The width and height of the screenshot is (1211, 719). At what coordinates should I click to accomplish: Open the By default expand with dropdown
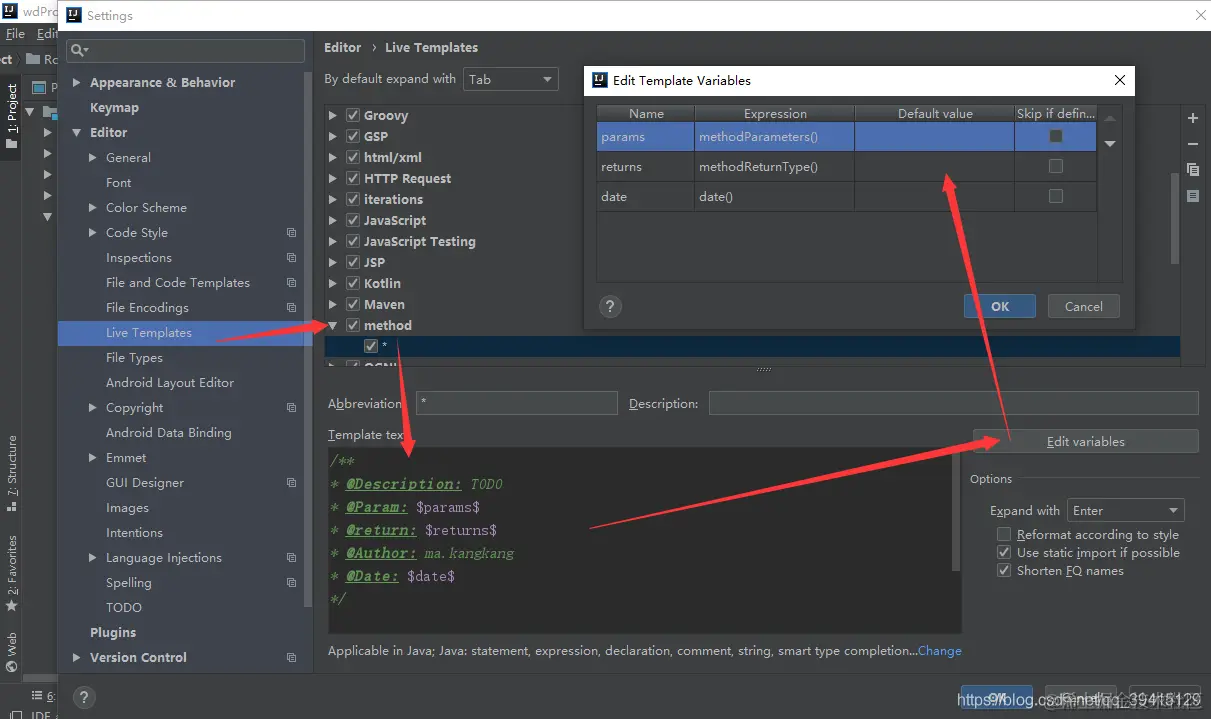pos(510,79)
